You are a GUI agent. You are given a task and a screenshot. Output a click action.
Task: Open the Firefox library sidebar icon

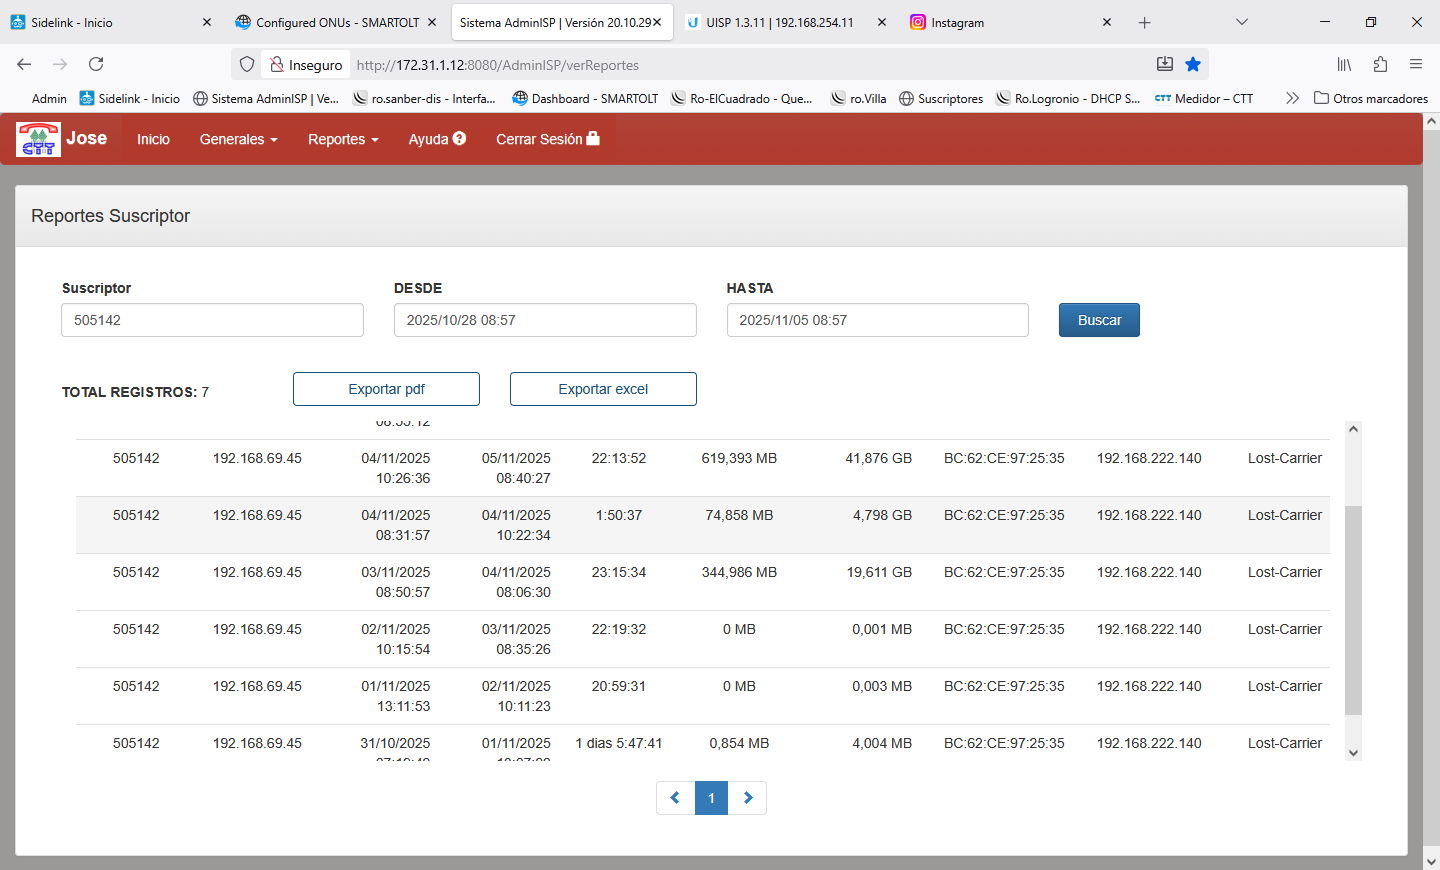(1344, 64)
